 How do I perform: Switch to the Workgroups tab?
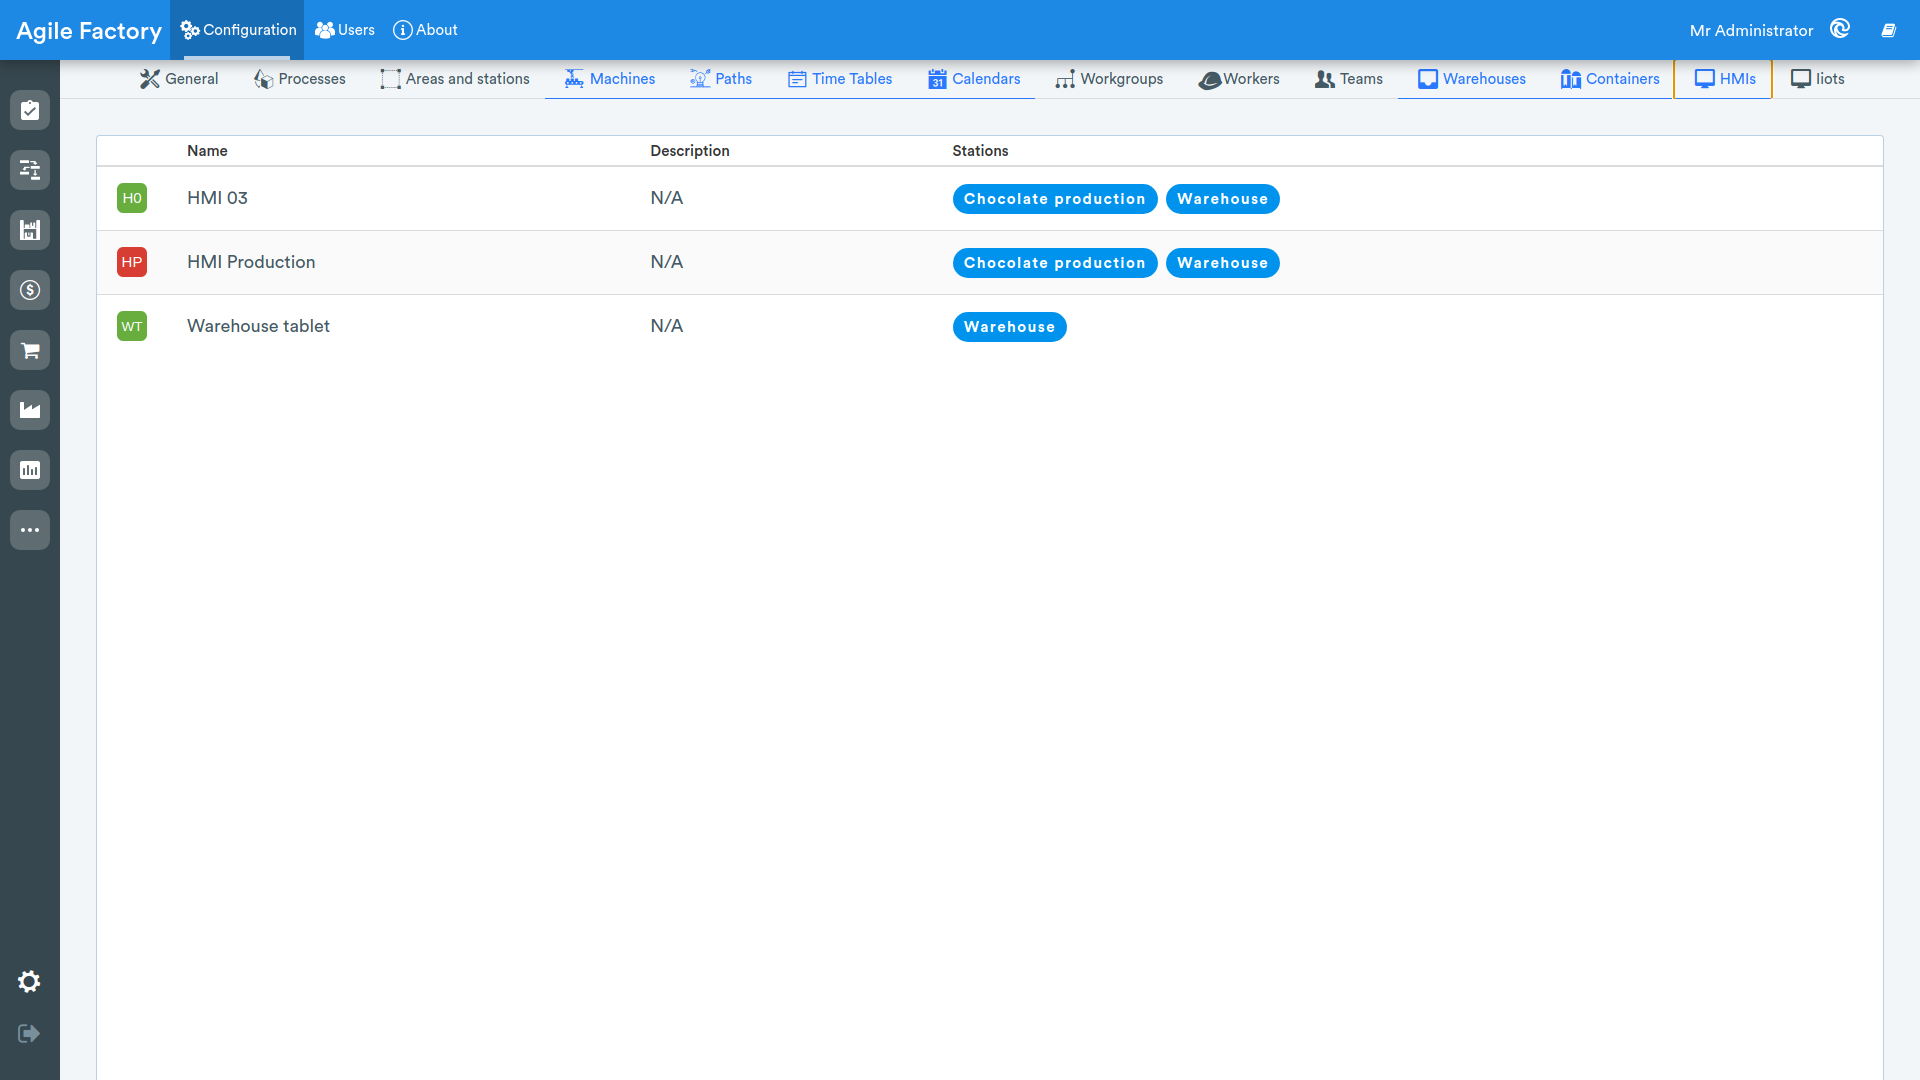click(1110, 79)
